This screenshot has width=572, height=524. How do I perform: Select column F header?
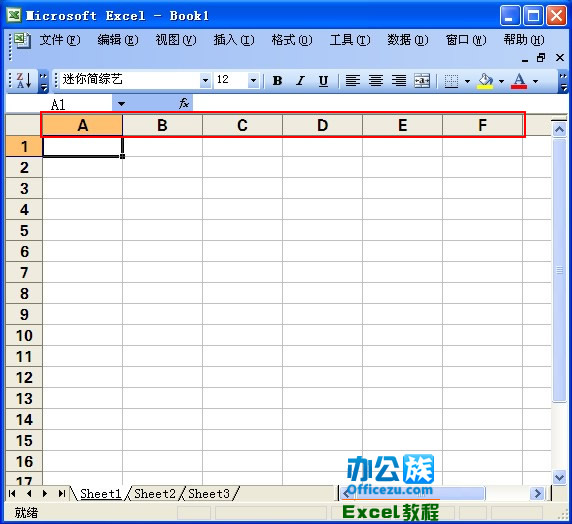tap(482, 125)
